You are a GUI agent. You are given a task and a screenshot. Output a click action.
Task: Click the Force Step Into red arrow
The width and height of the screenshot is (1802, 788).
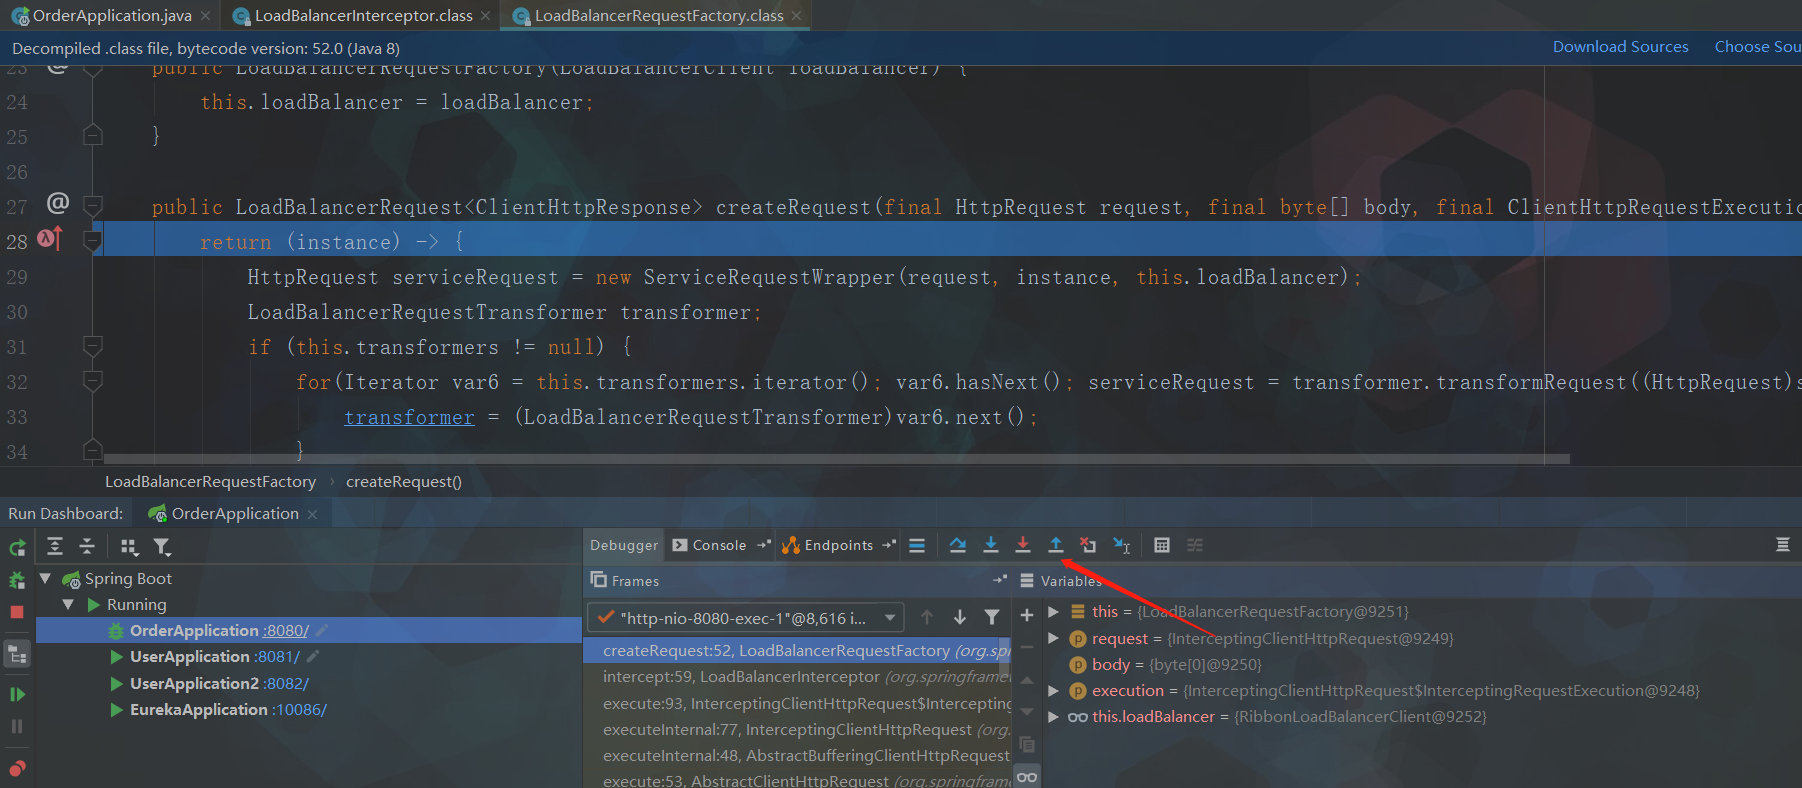coord(1023,545)
